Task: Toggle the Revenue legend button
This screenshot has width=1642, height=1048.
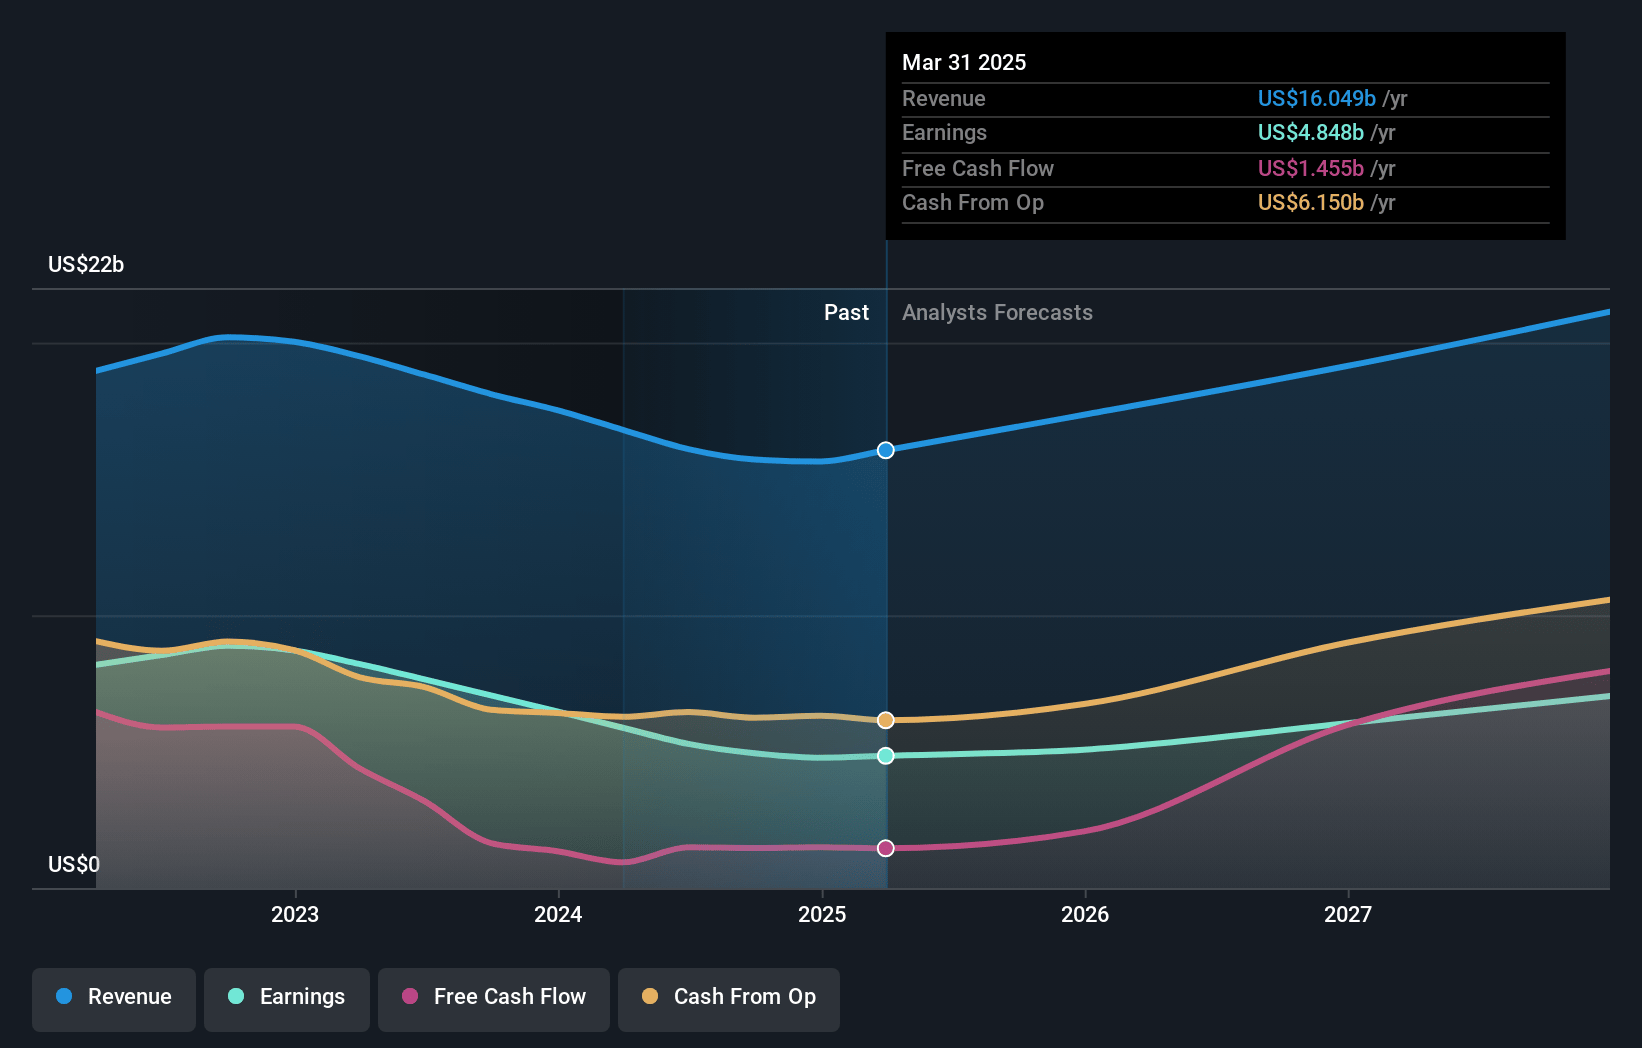Action: pyautogui.click(x=114, y=999)
